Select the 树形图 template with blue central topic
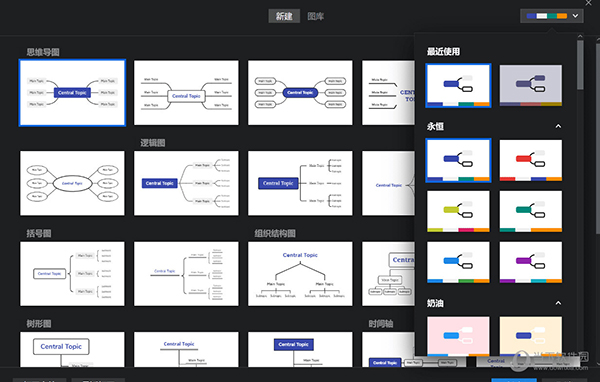This screenshot has height=382, width=600. [300, 349]
